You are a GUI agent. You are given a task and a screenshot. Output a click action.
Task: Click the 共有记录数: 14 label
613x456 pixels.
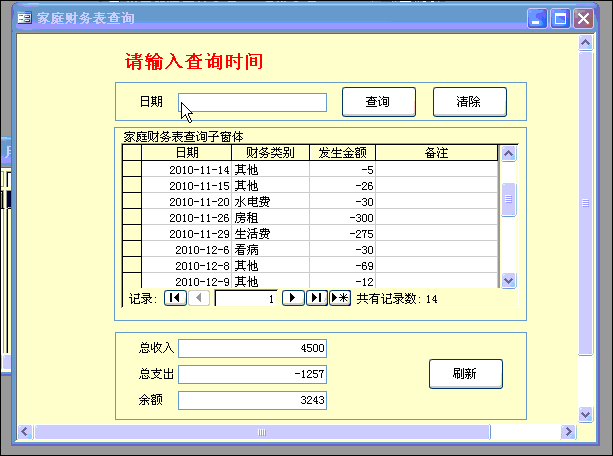[397, 299]
